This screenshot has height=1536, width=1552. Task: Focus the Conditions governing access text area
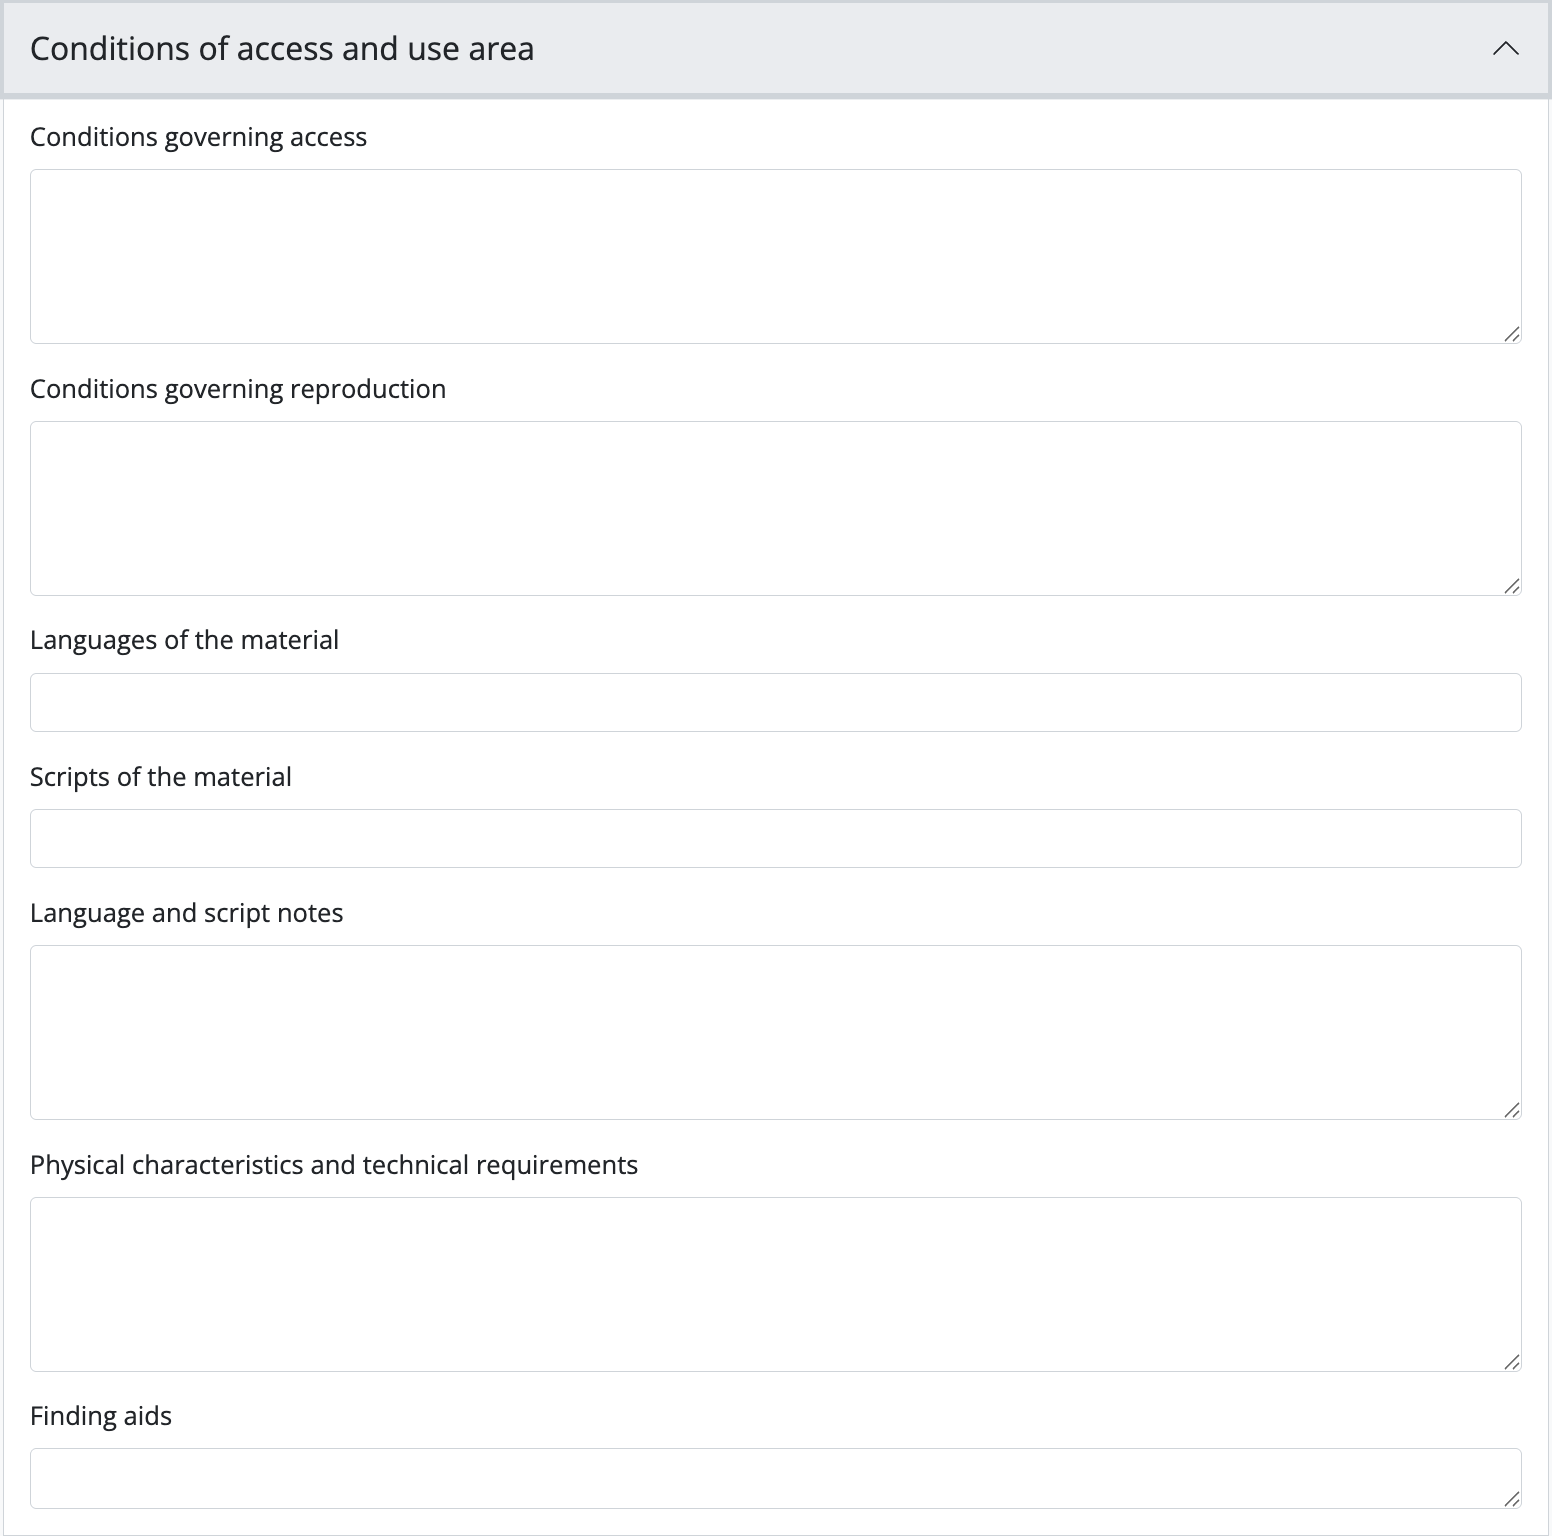[775, 256]
